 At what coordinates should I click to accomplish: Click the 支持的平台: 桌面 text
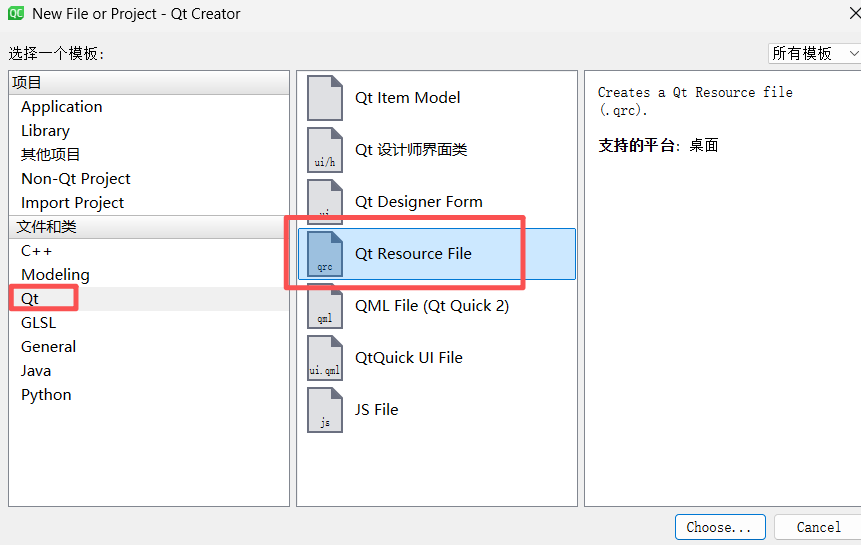tap(658, 145)
